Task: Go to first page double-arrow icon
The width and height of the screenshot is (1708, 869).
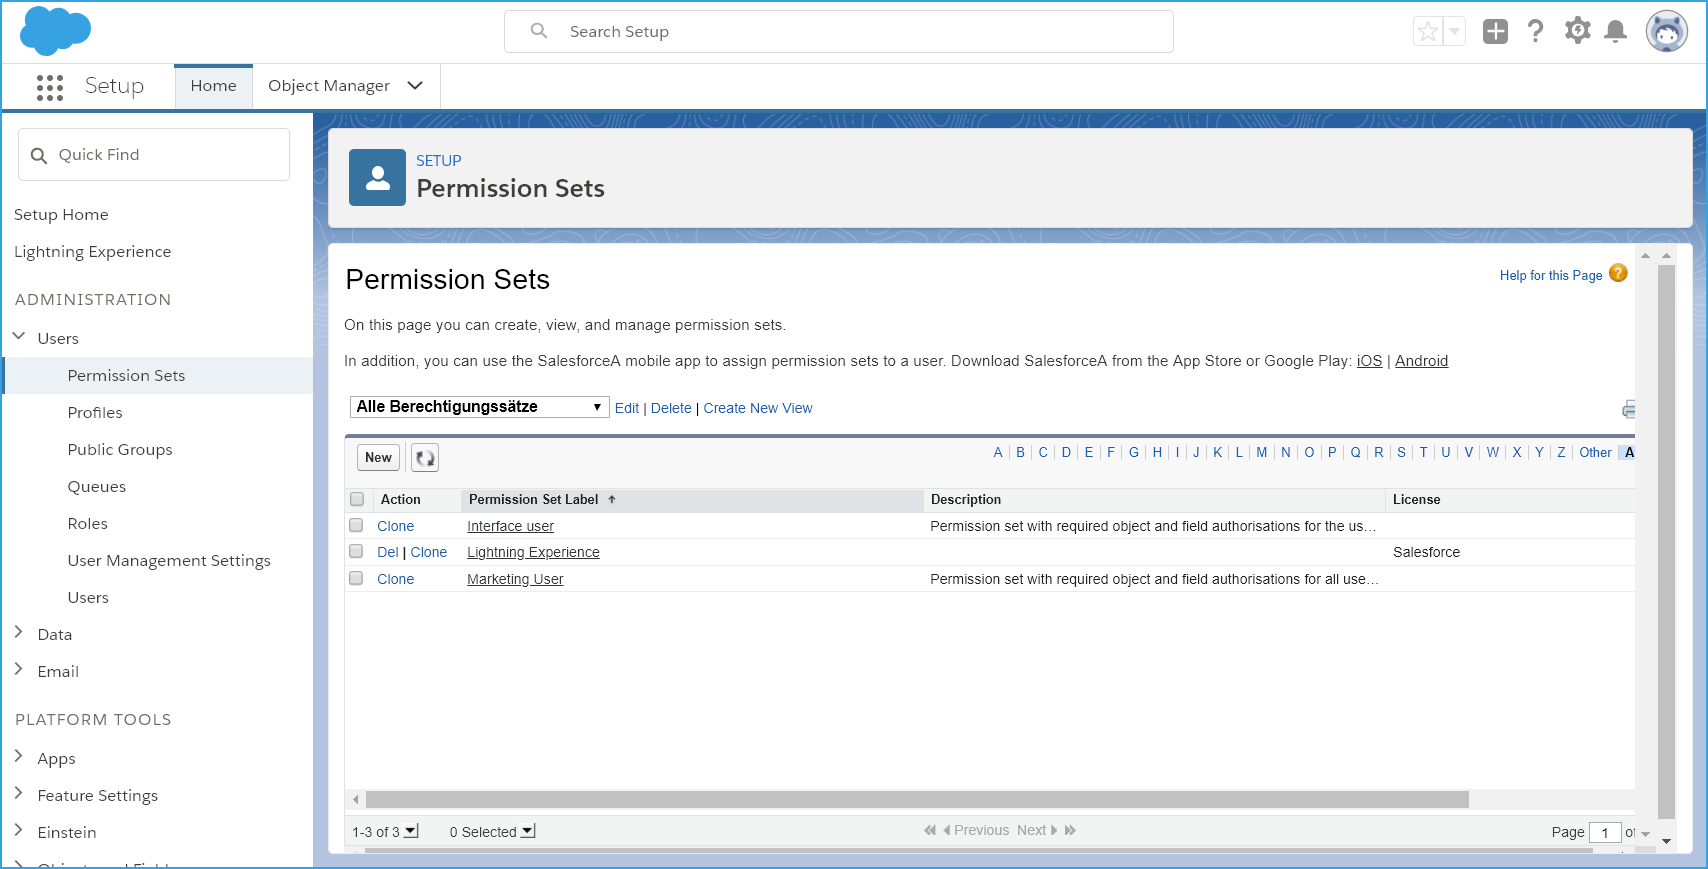Action: point(930,830)
